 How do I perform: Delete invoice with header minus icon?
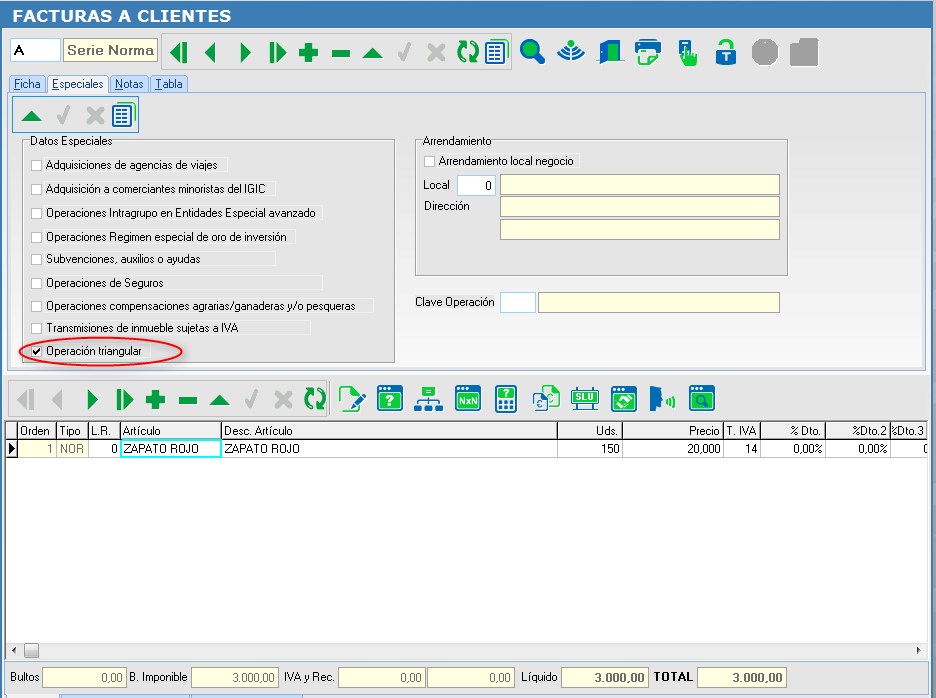click(341, 54)
